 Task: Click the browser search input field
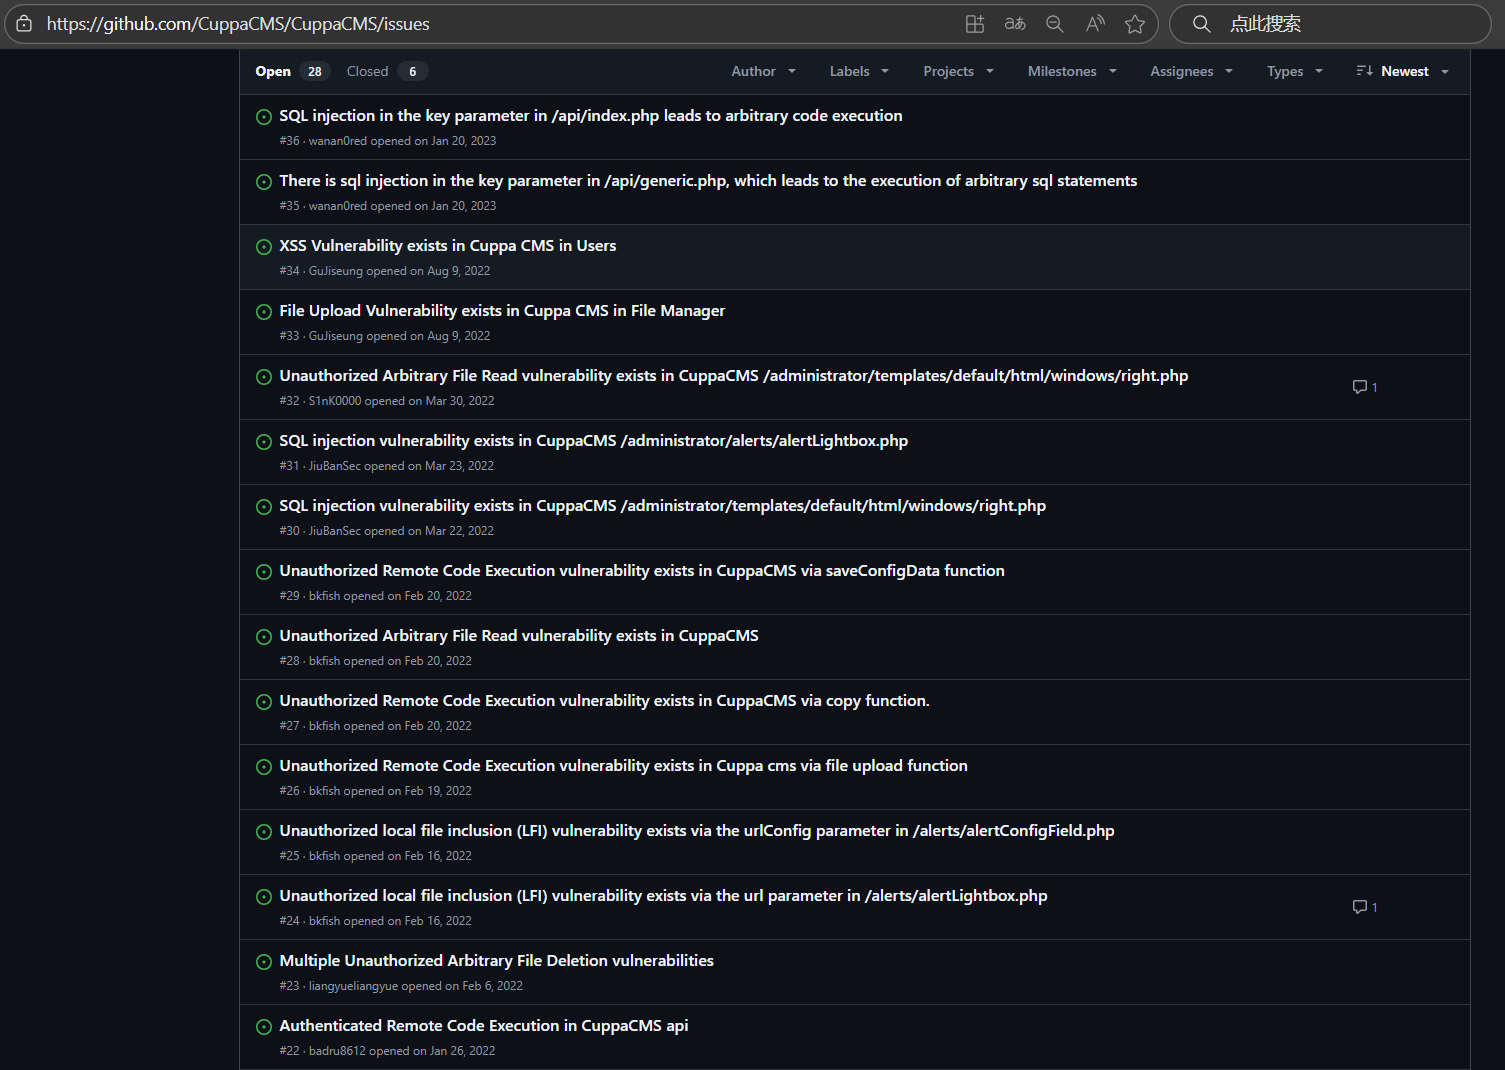coord(1340,24)
